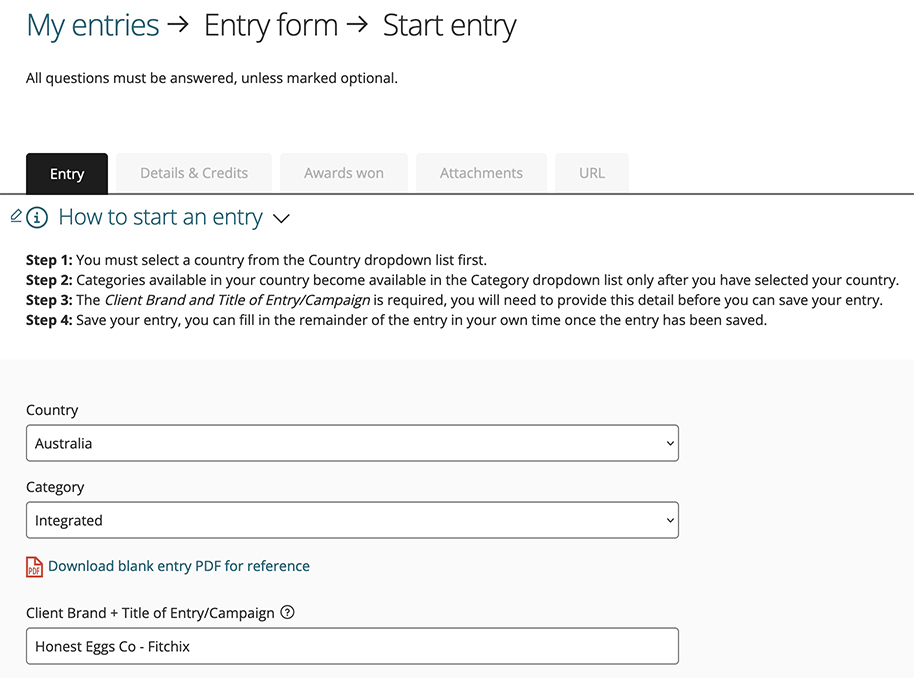The width and height of the screenshot is (914, 678).
Task: Click the red PDF file icon
Action: pos(34,567)
